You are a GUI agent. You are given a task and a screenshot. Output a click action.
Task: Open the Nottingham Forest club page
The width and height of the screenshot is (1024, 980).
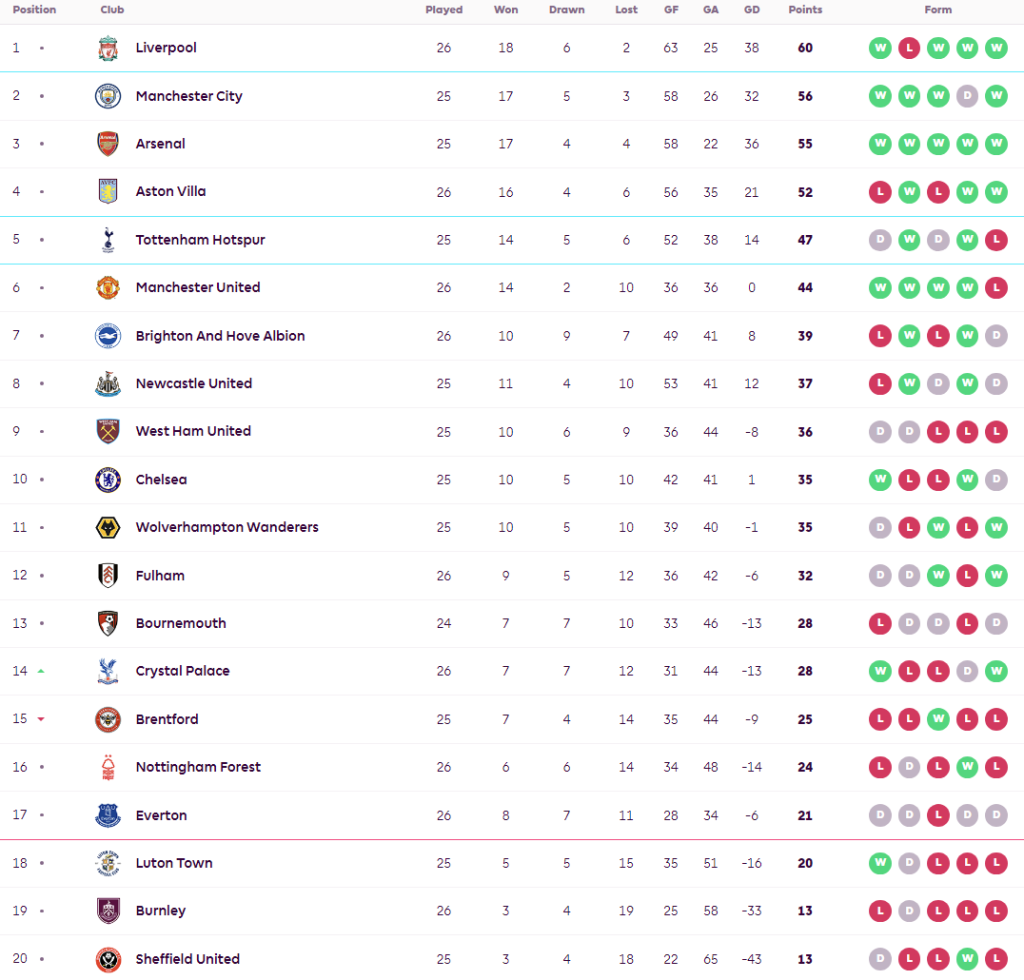point(198,767)
